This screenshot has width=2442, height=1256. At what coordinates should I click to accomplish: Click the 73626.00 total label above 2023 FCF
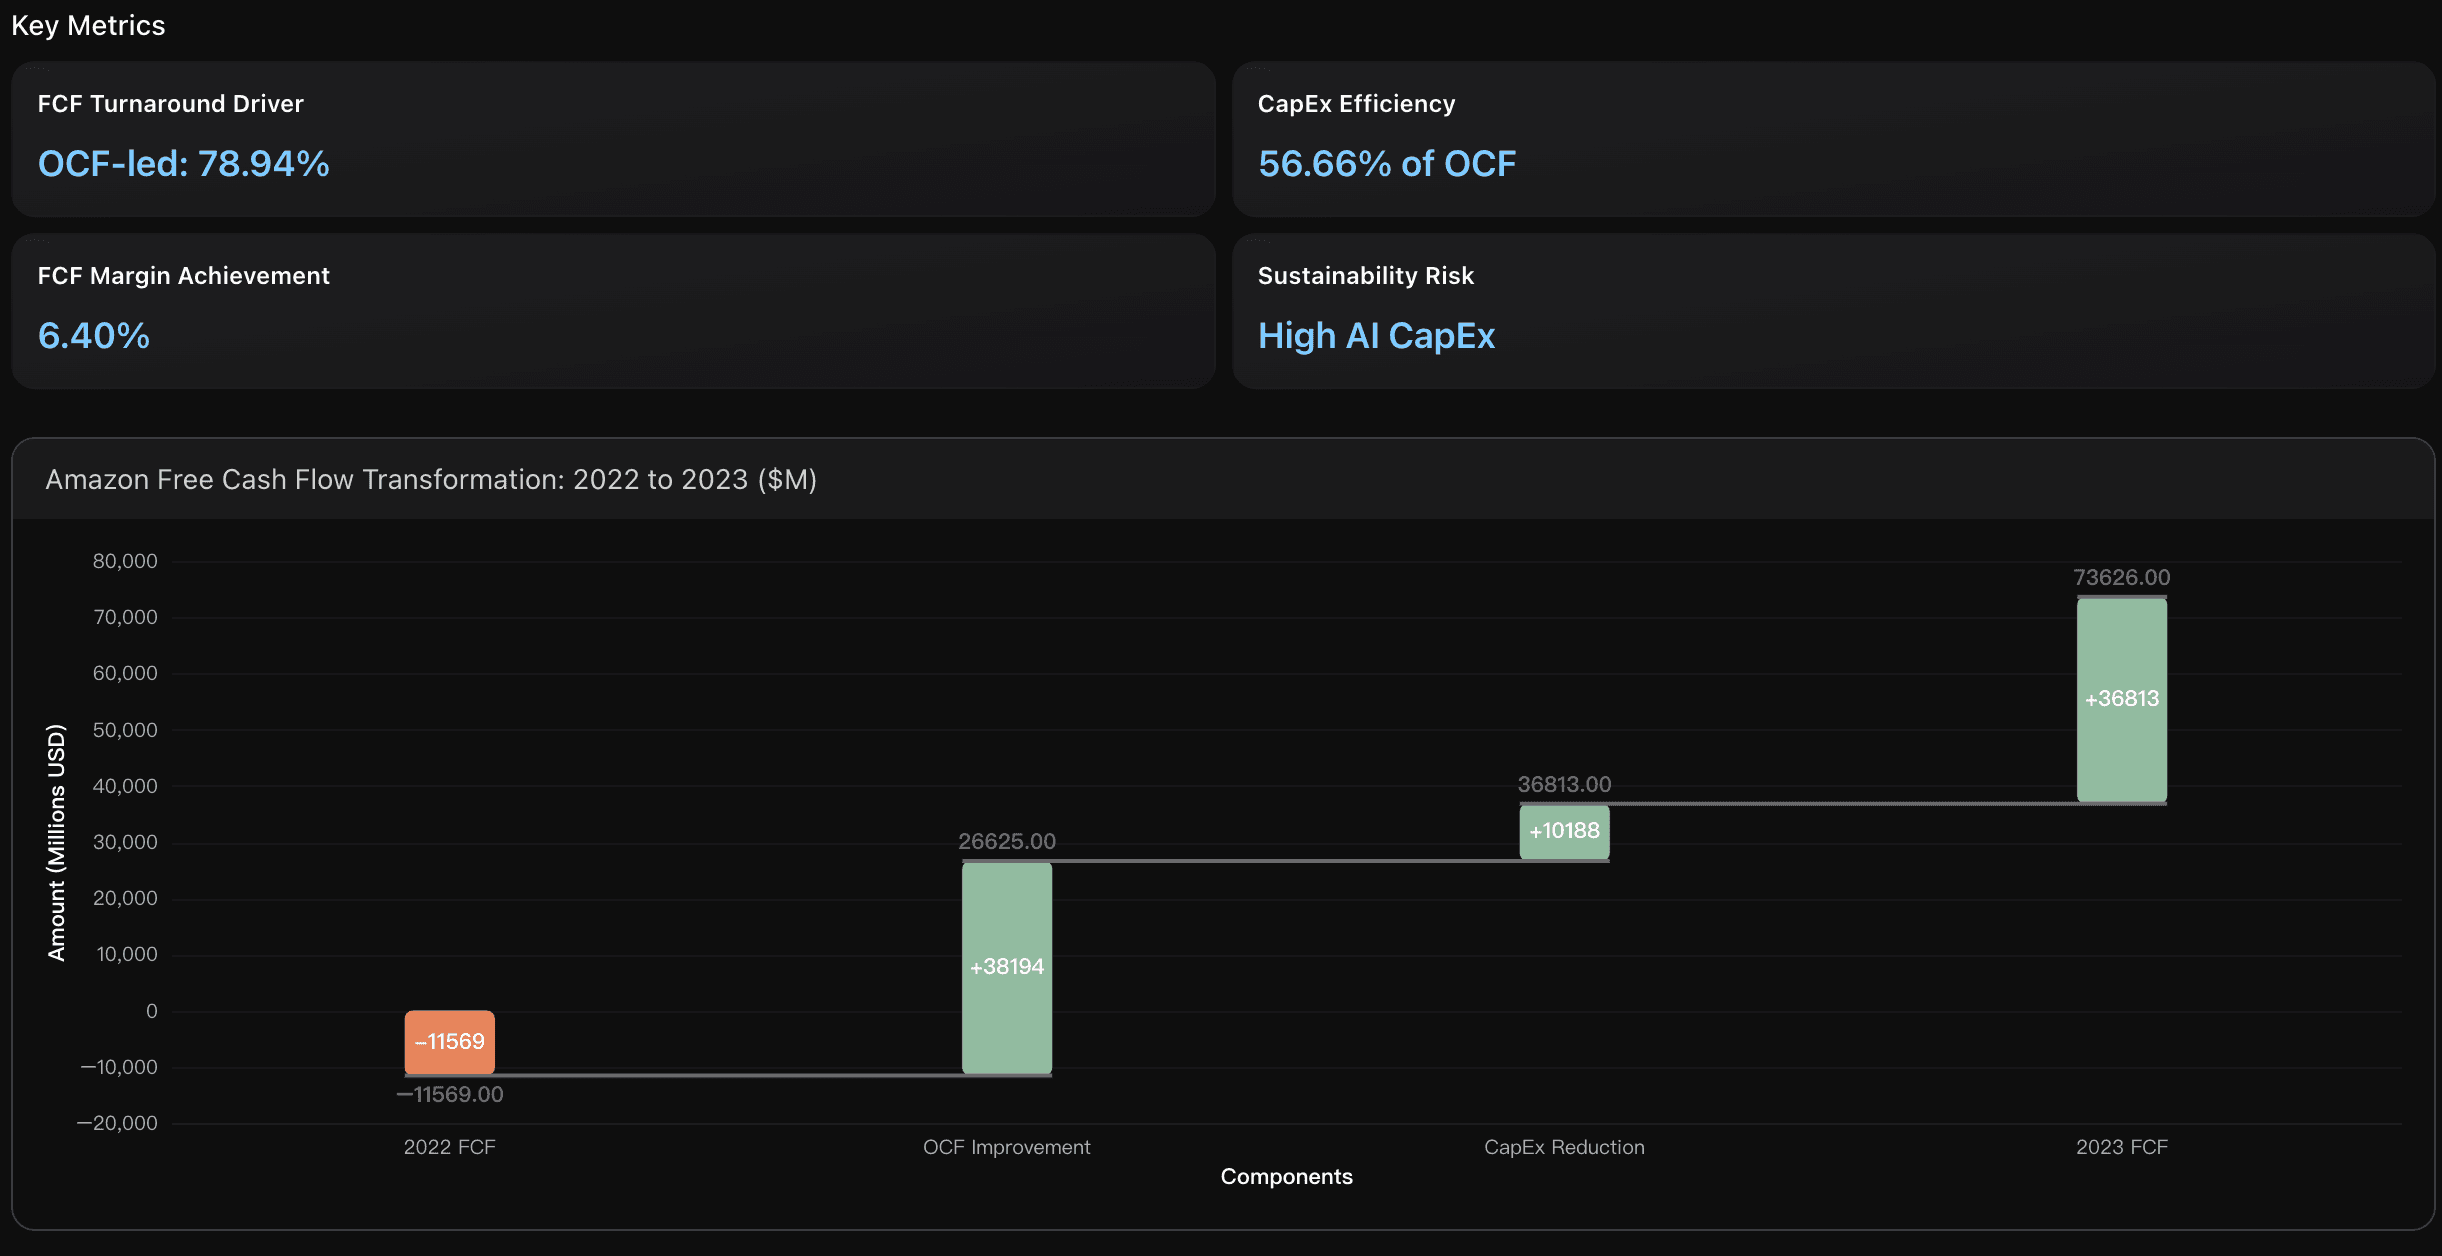tap(2122, 578)
